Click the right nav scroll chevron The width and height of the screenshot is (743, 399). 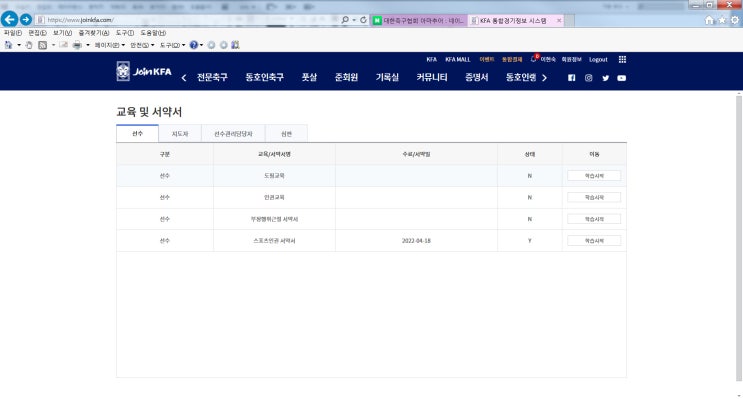tap(544, 78)
